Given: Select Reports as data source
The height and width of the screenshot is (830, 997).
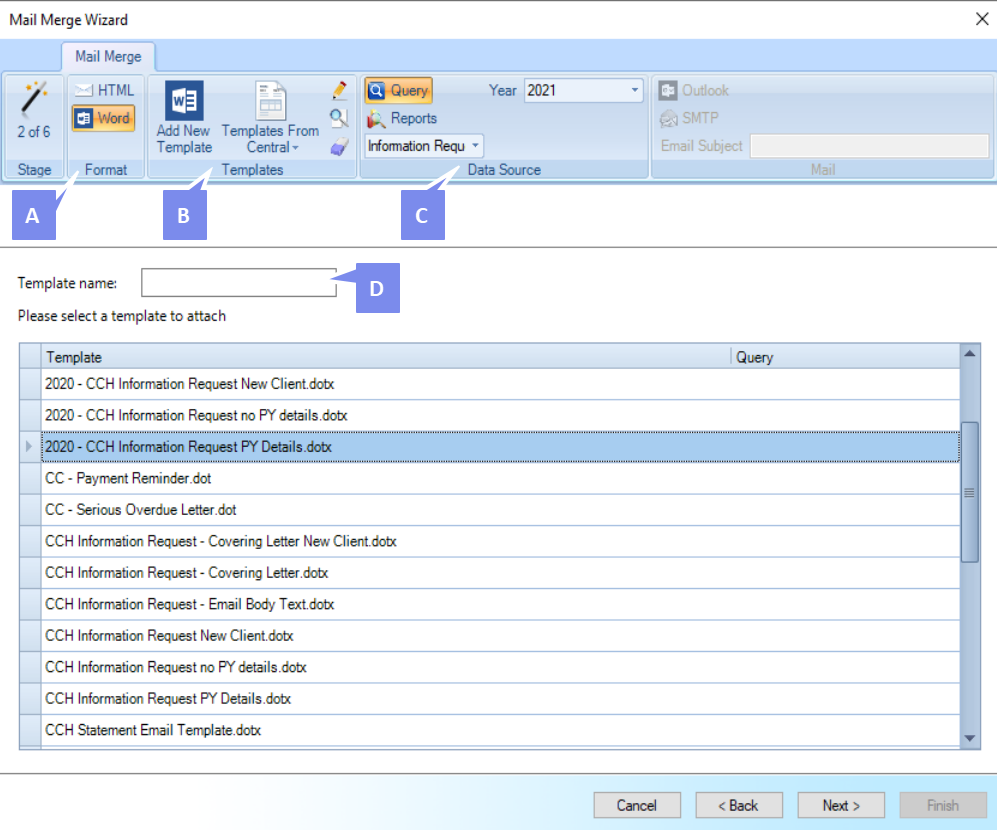Looking at the screenshot, I should (402, 118).
